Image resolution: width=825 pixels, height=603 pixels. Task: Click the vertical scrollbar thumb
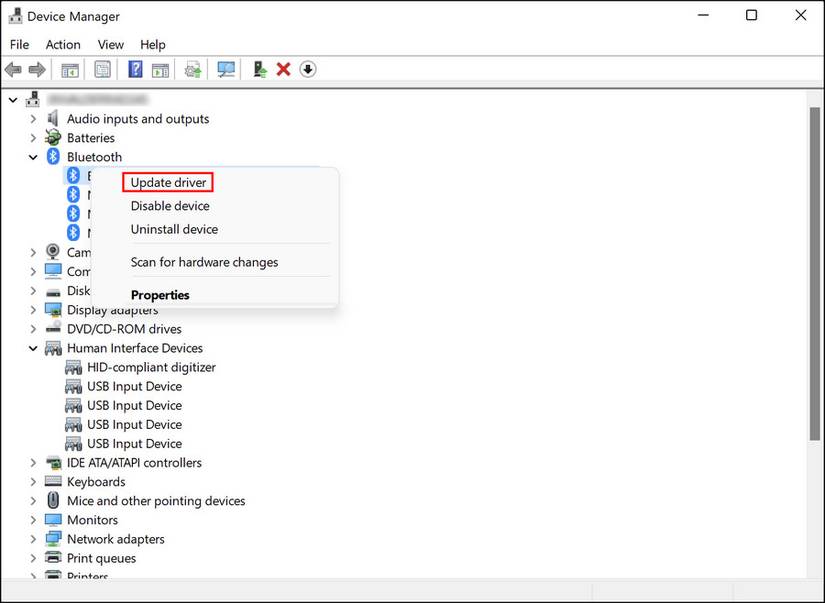click(x=814, y=274)
